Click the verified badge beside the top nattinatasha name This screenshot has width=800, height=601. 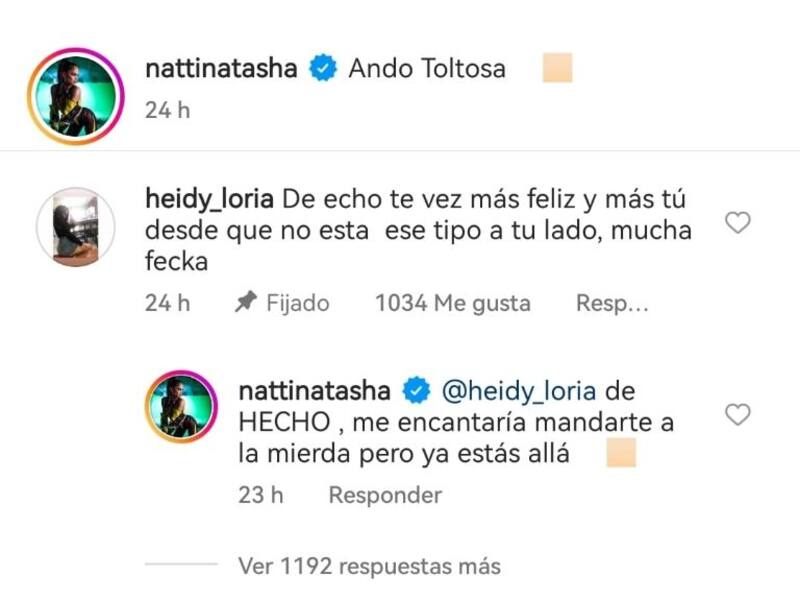(323, 69)
